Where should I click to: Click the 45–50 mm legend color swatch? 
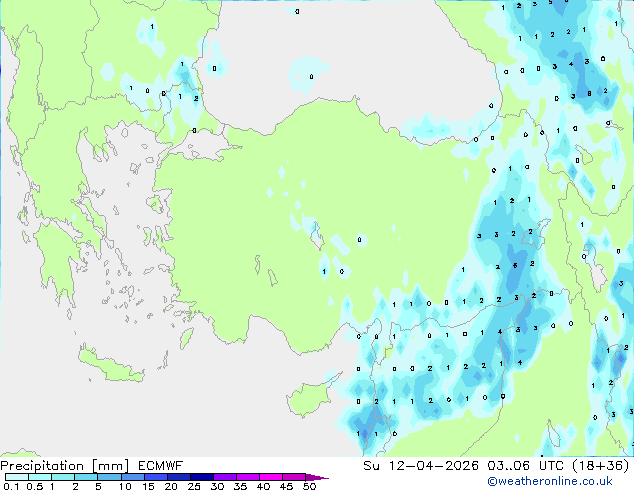(x=294, y=477)
